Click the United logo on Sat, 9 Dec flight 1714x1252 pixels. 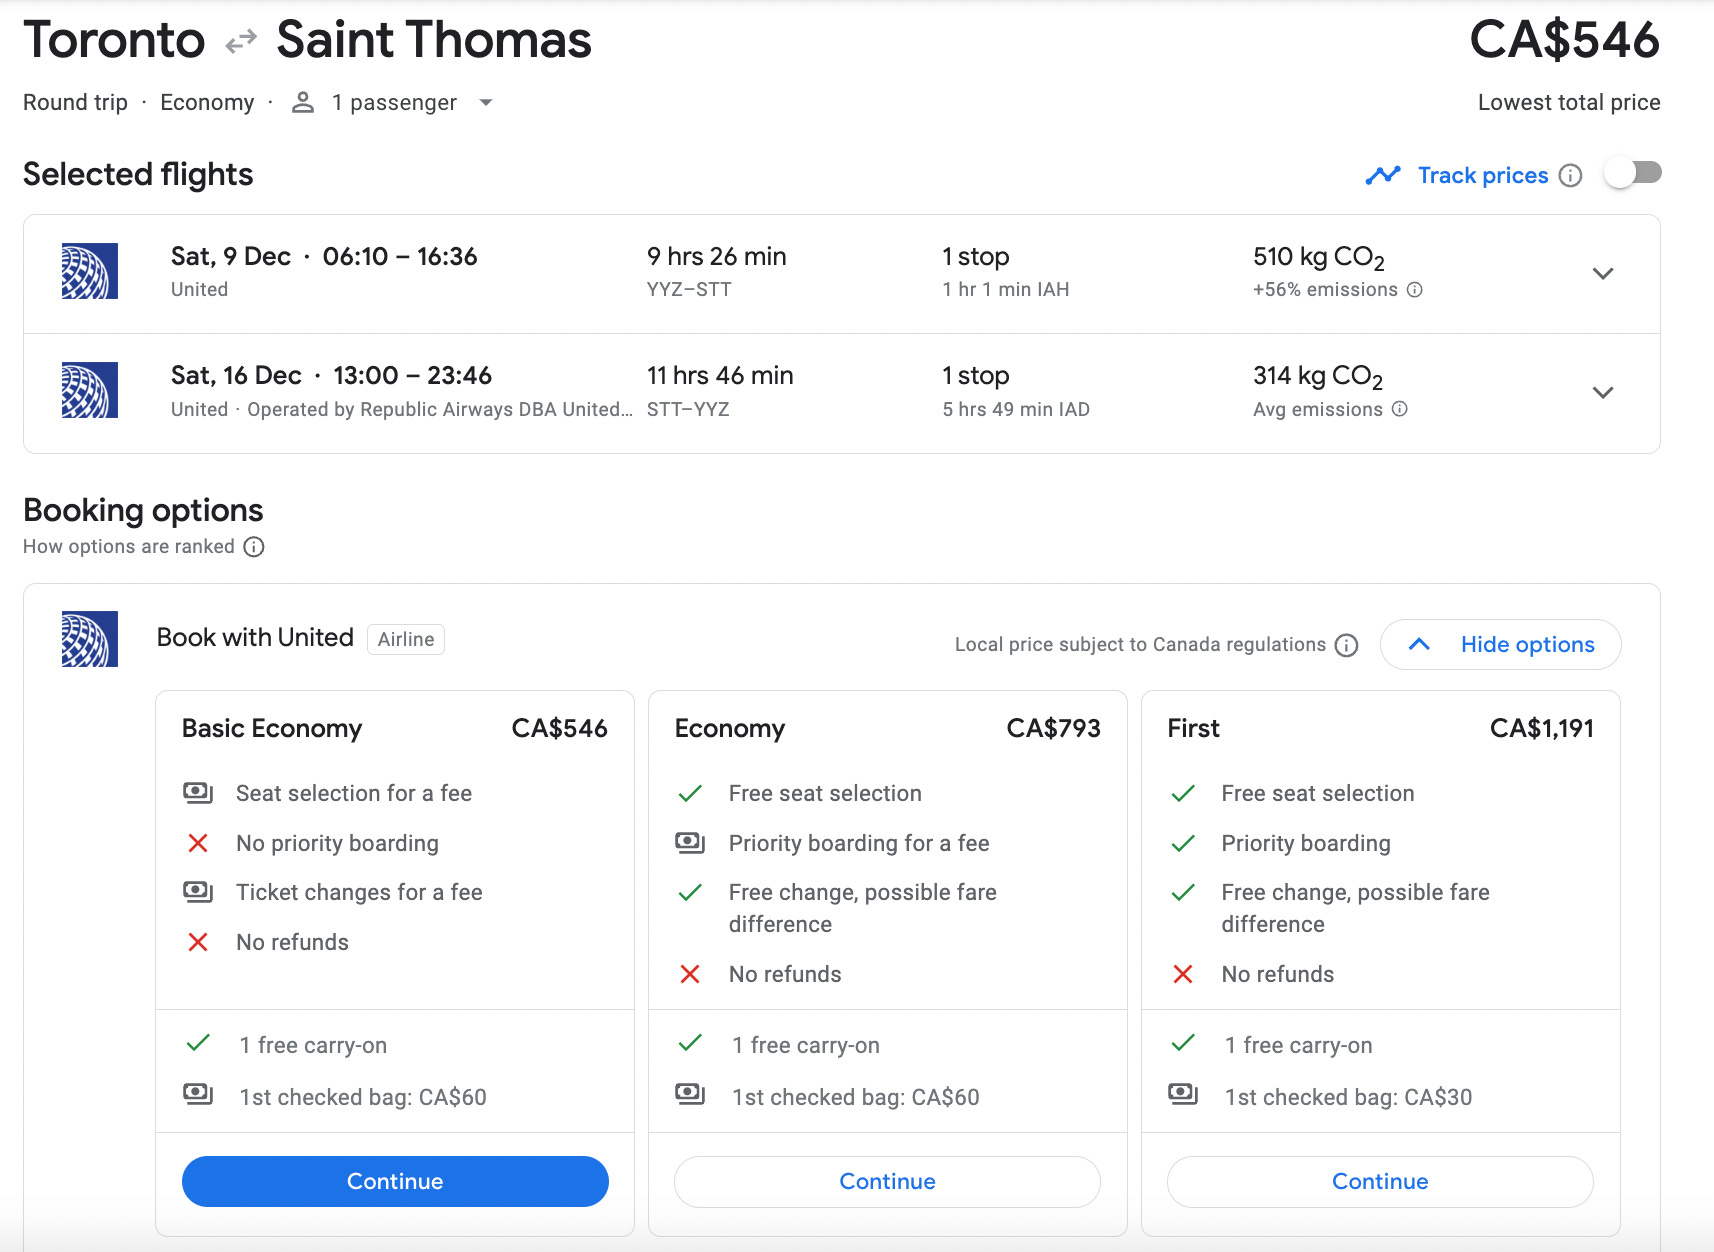(x=90, y=271)
